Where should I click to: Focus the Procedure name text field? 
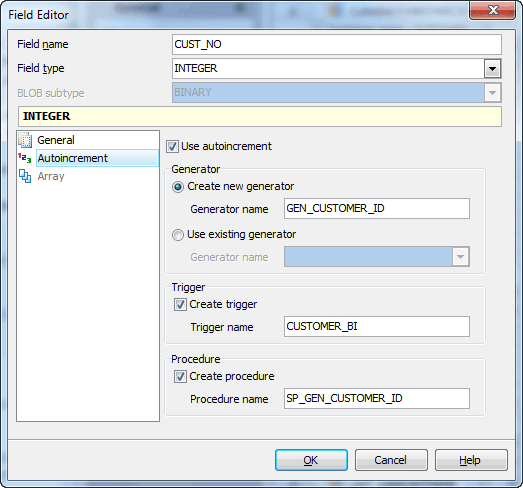pyautogui.click(x=377, y=398)
